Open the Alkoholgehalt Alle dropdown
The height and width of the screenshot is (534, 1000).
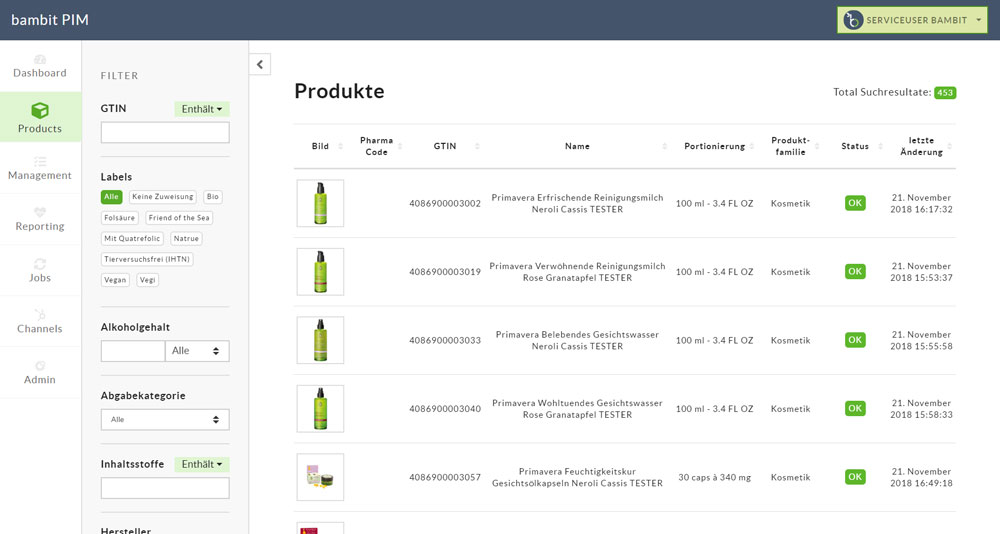(x=197, y=351)
